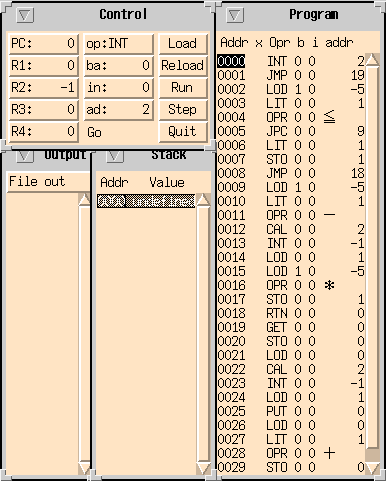The height and width of the screenshot is (481, 386).
Task: Select program row 0002 LOD
Action: (x=291, y=89)
